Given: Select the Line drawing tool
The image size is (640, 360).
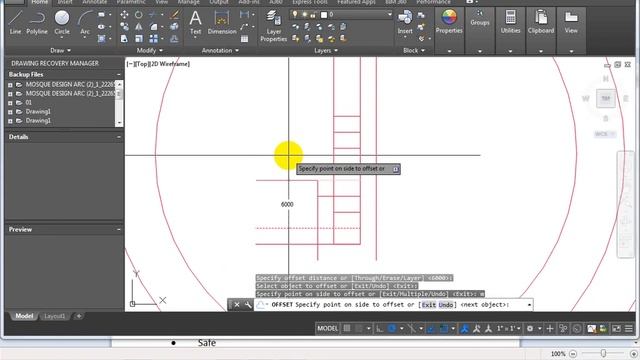Looking at the screenshot, I should 16,22.
